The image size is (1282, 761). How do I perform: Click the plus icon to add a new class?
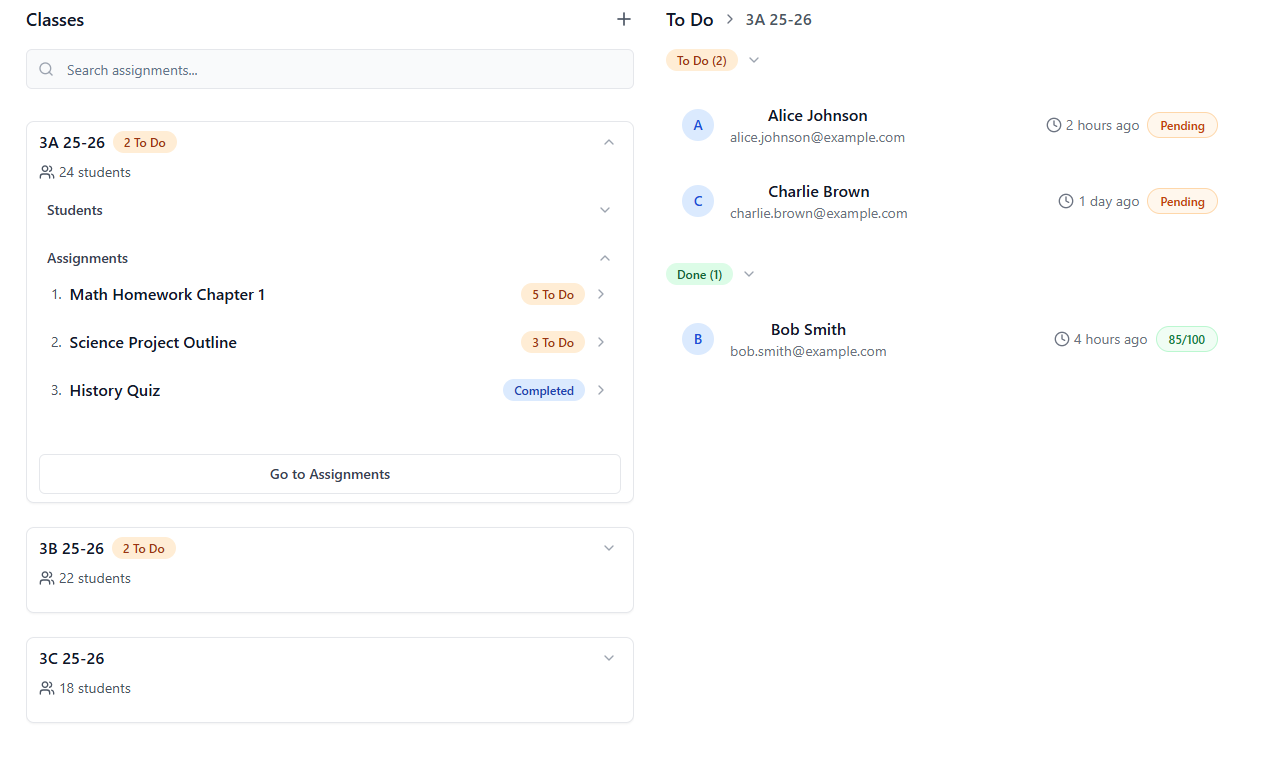(x=623, y=19)
